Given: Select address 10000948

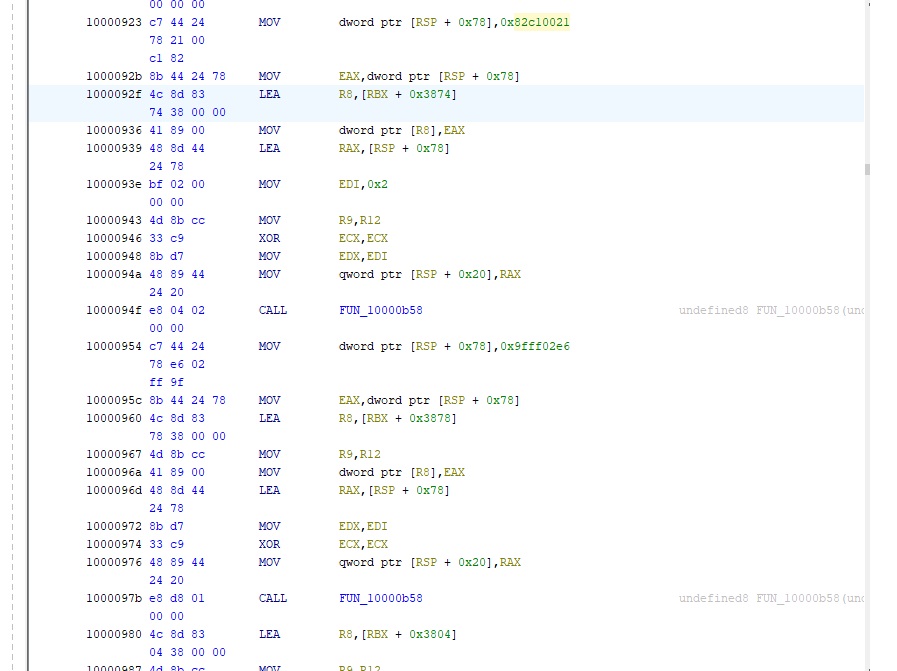Looking at the screenshot, I should tap(113, 256).
